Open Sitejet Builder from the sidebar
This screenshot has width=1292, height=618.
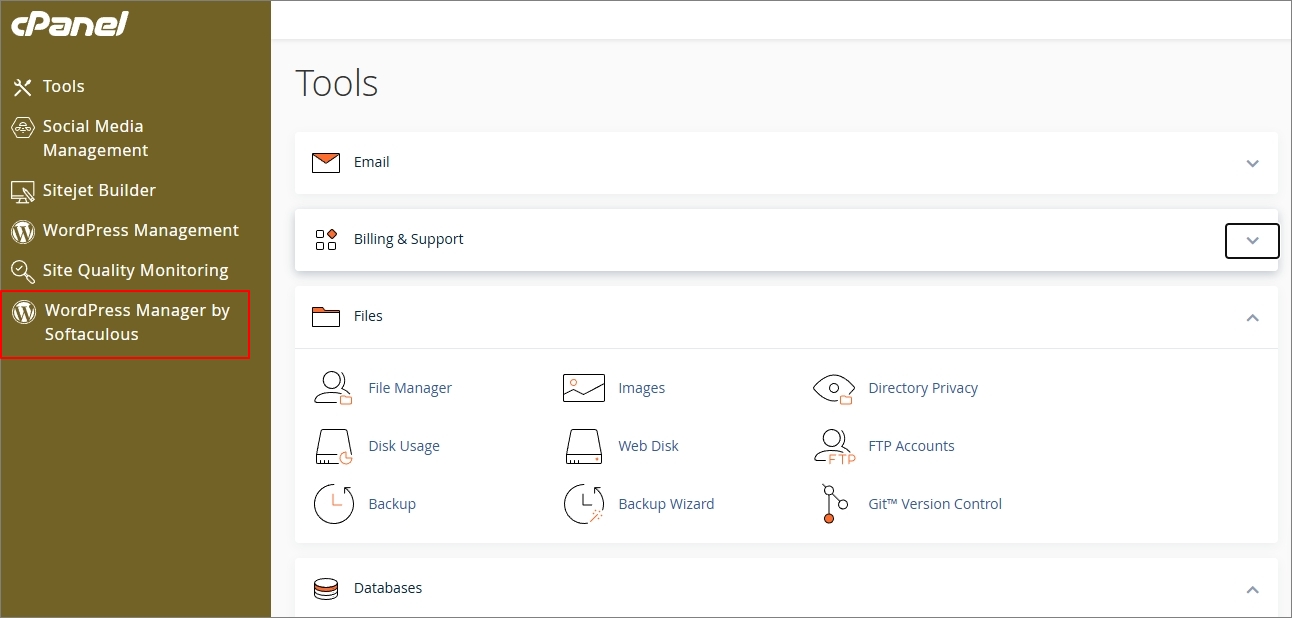pyautogui.click(x=98, y=190)
